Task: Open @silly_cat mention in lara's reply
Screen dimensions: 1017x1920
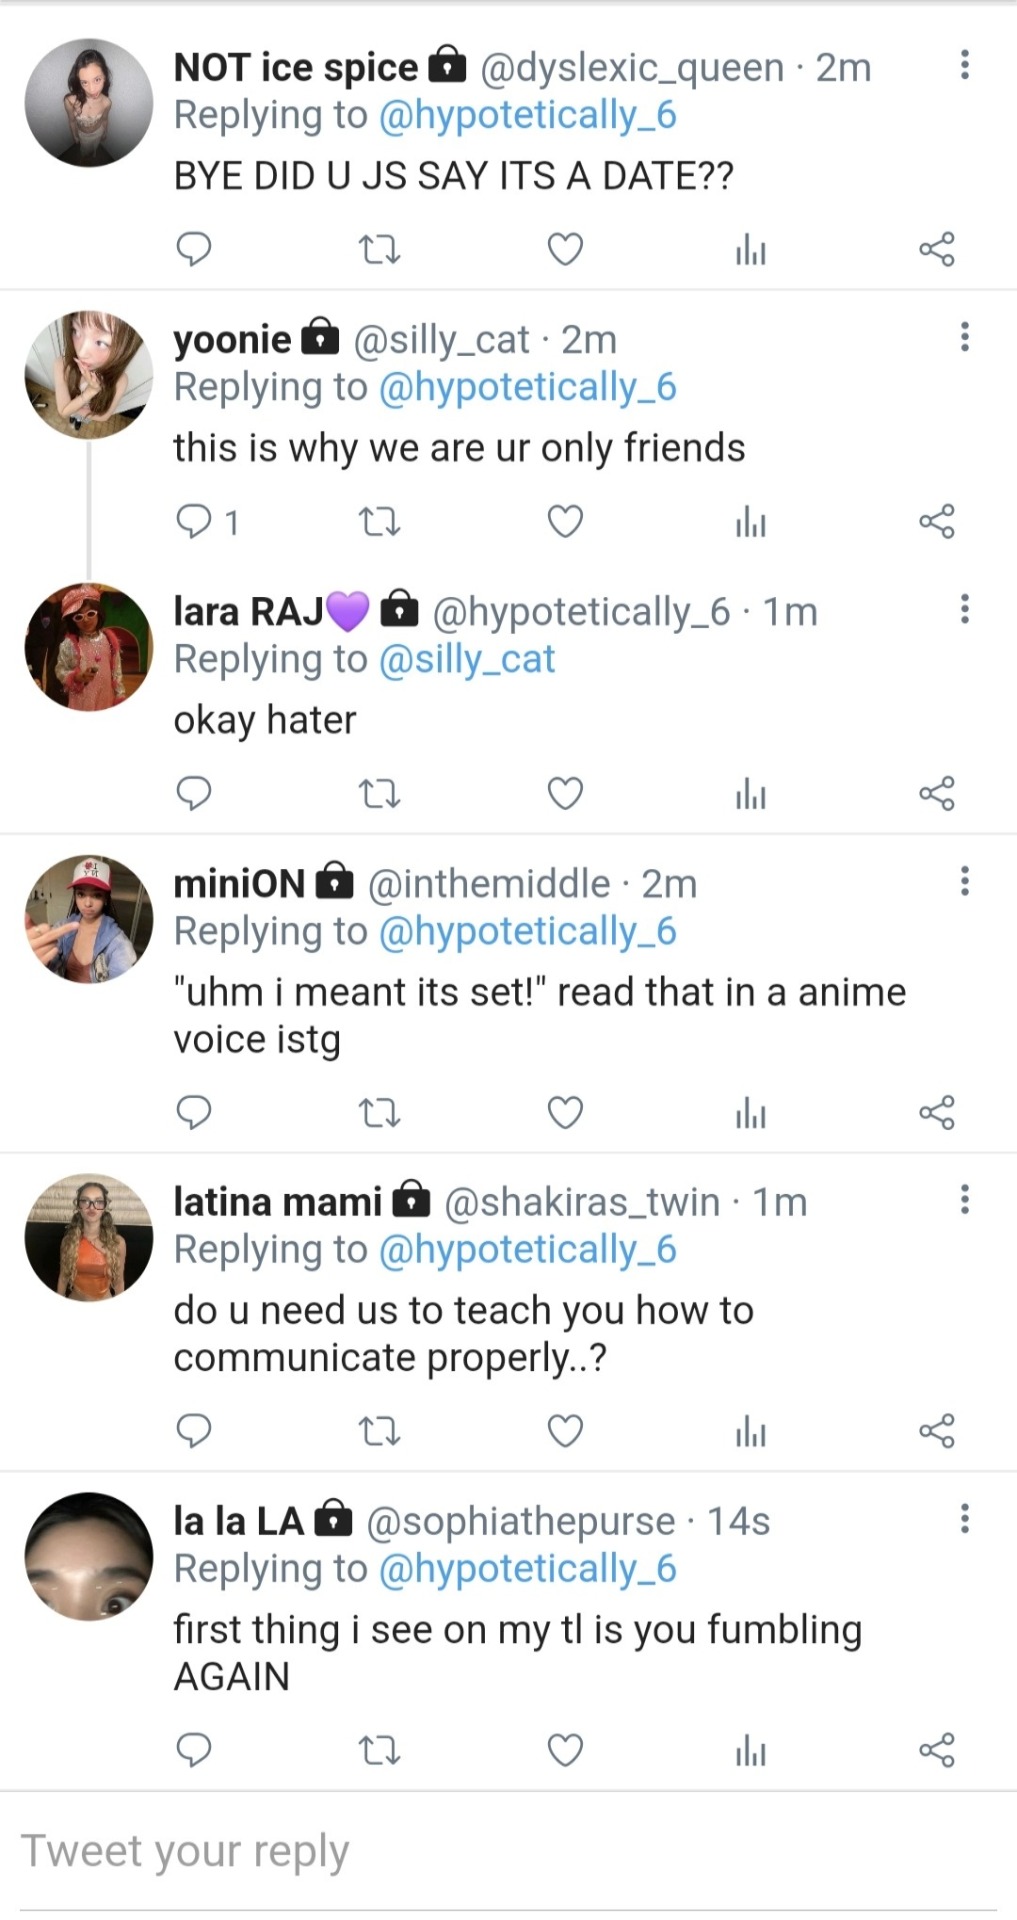Action: pos(467,660)
